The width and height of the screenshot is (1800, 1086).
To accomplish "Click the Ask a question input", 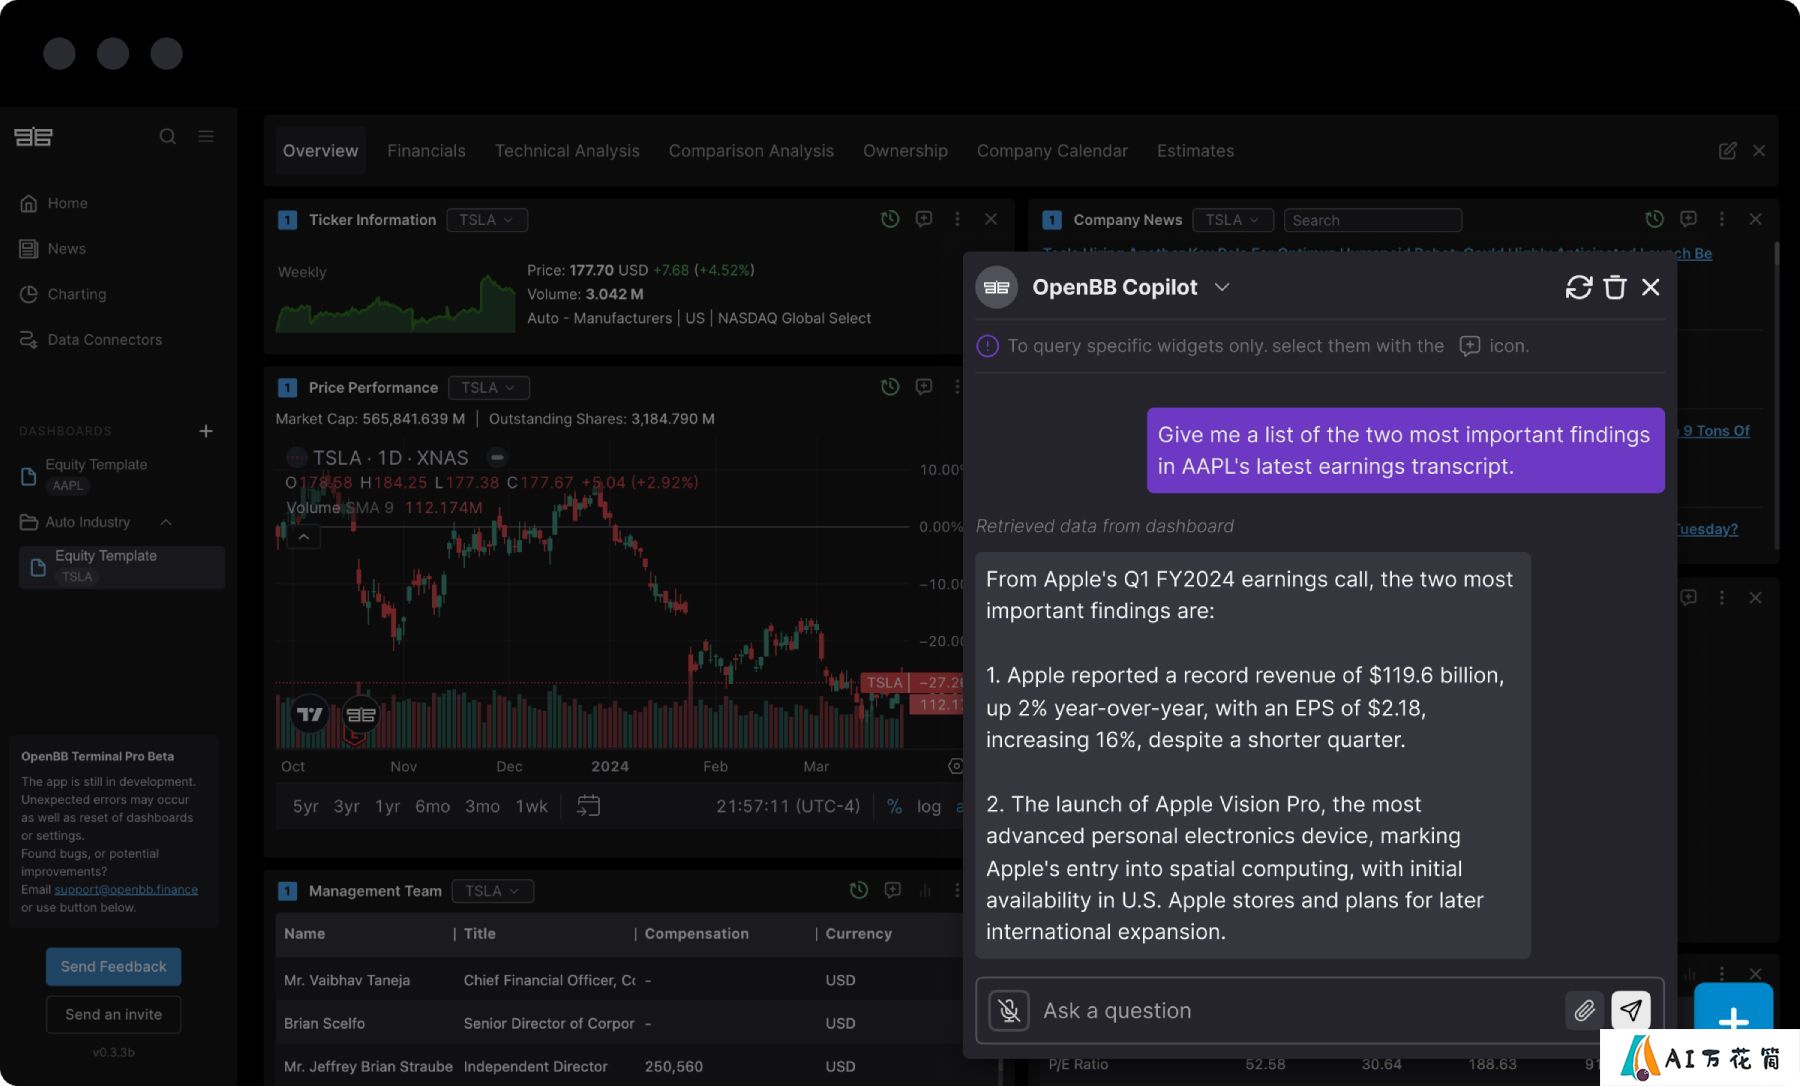I will click(1298, 1011).
